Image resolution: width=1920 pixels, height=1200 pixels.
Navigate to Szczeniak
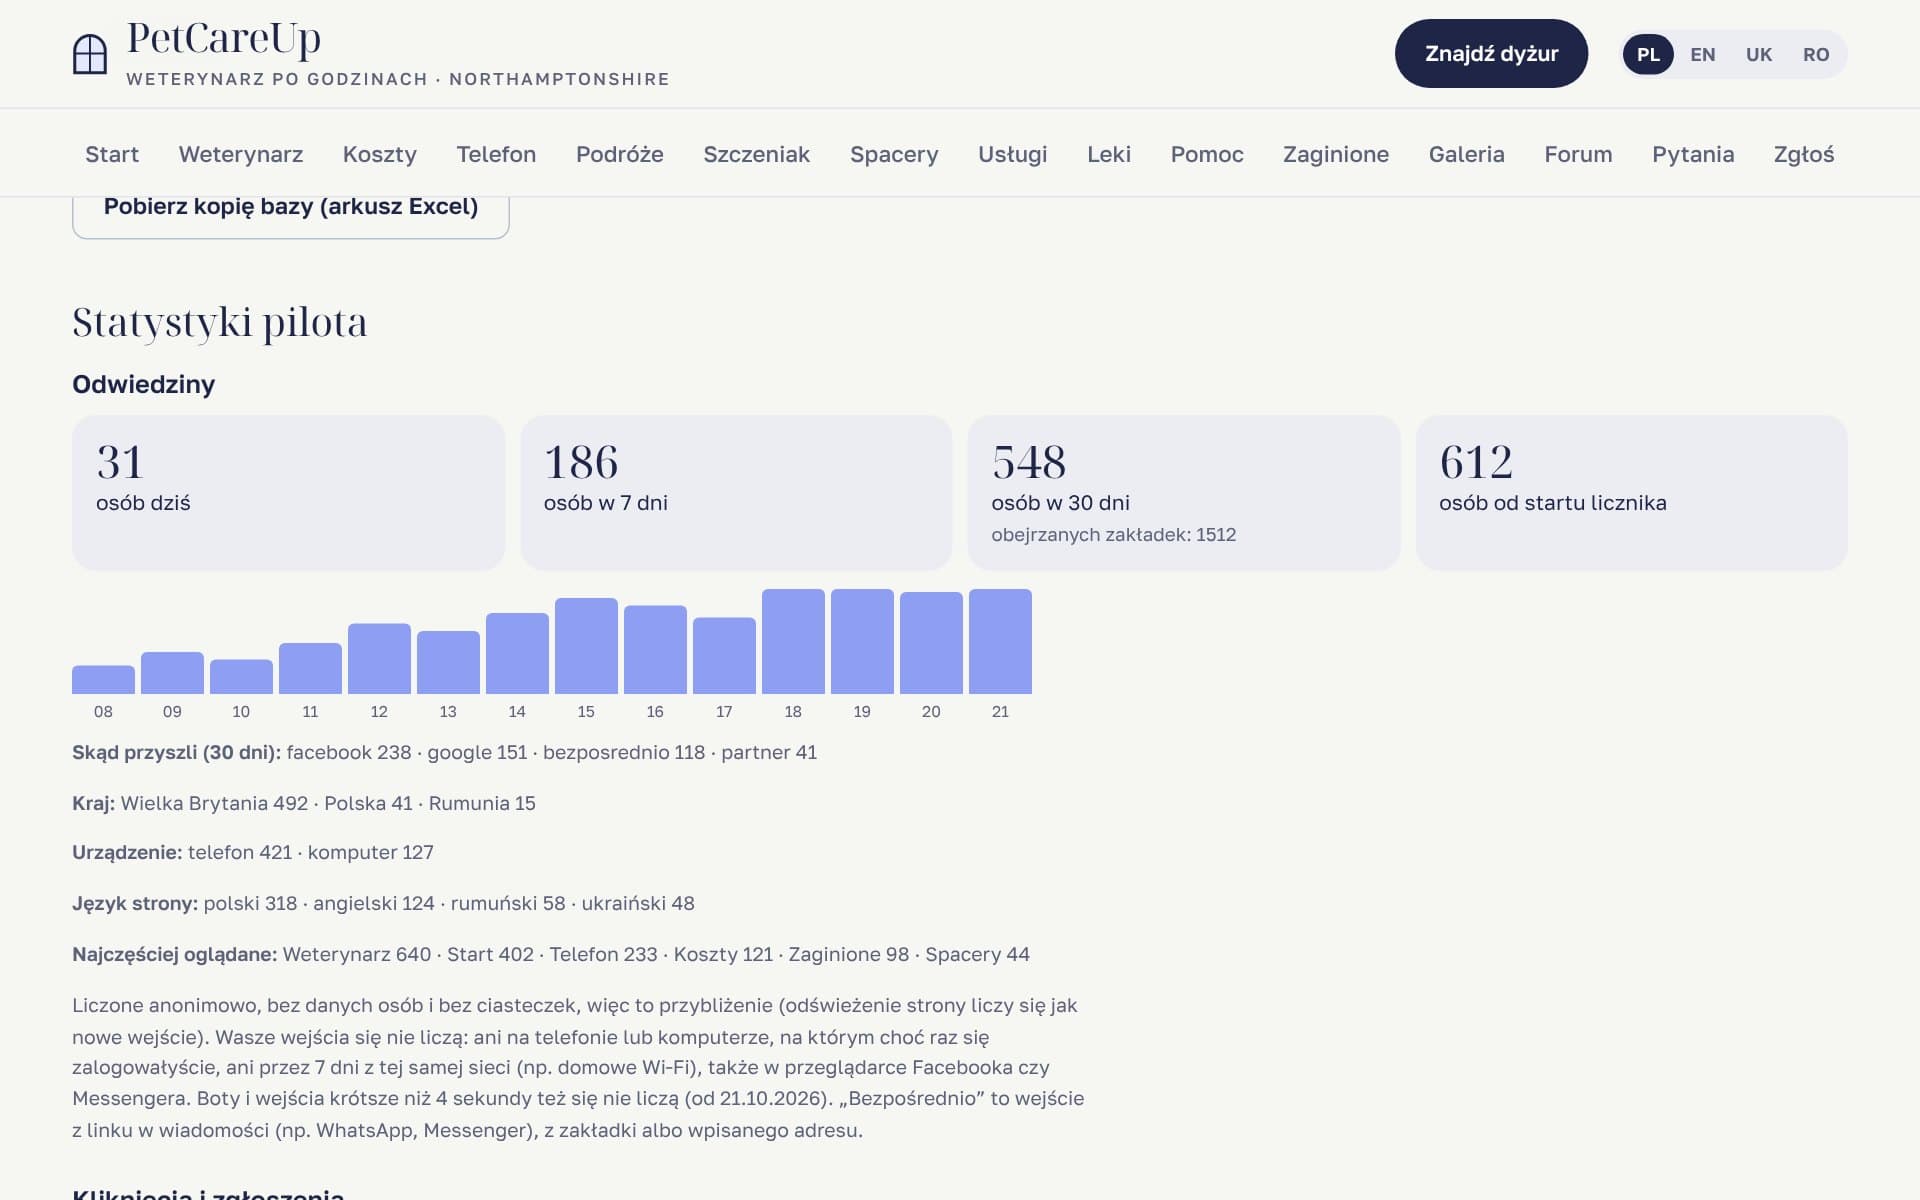[x=757, y=154]
